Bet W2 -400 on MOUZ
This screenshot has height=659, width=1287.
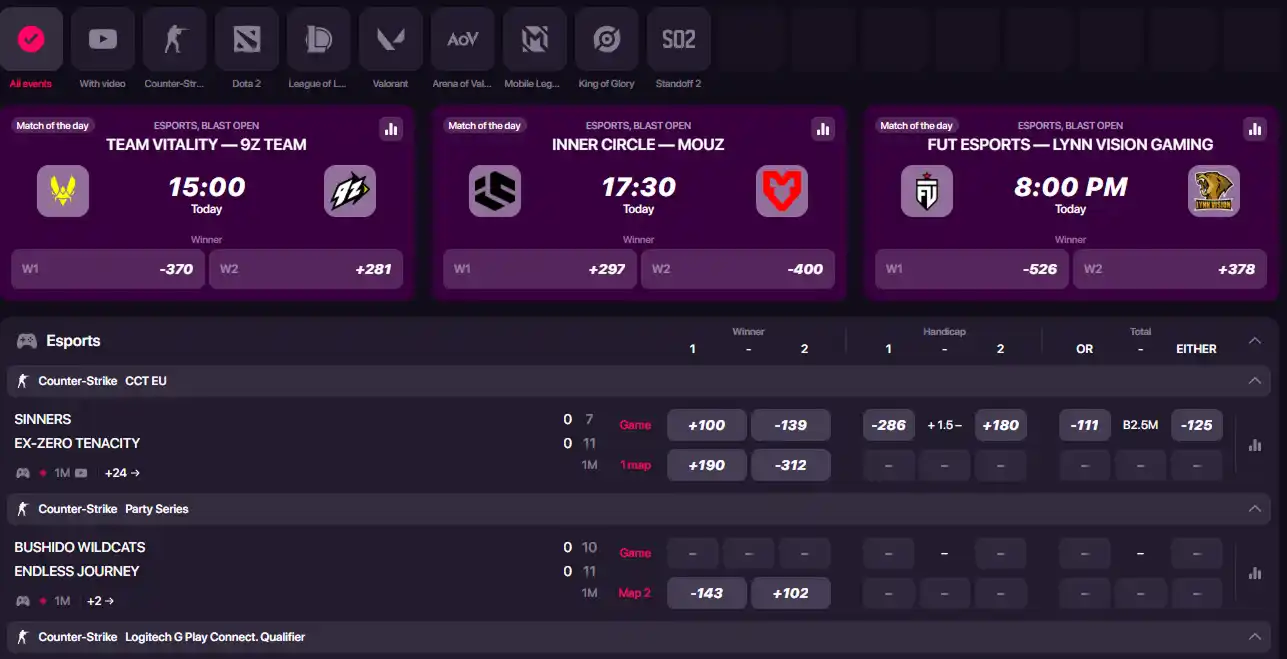[738, 269]
